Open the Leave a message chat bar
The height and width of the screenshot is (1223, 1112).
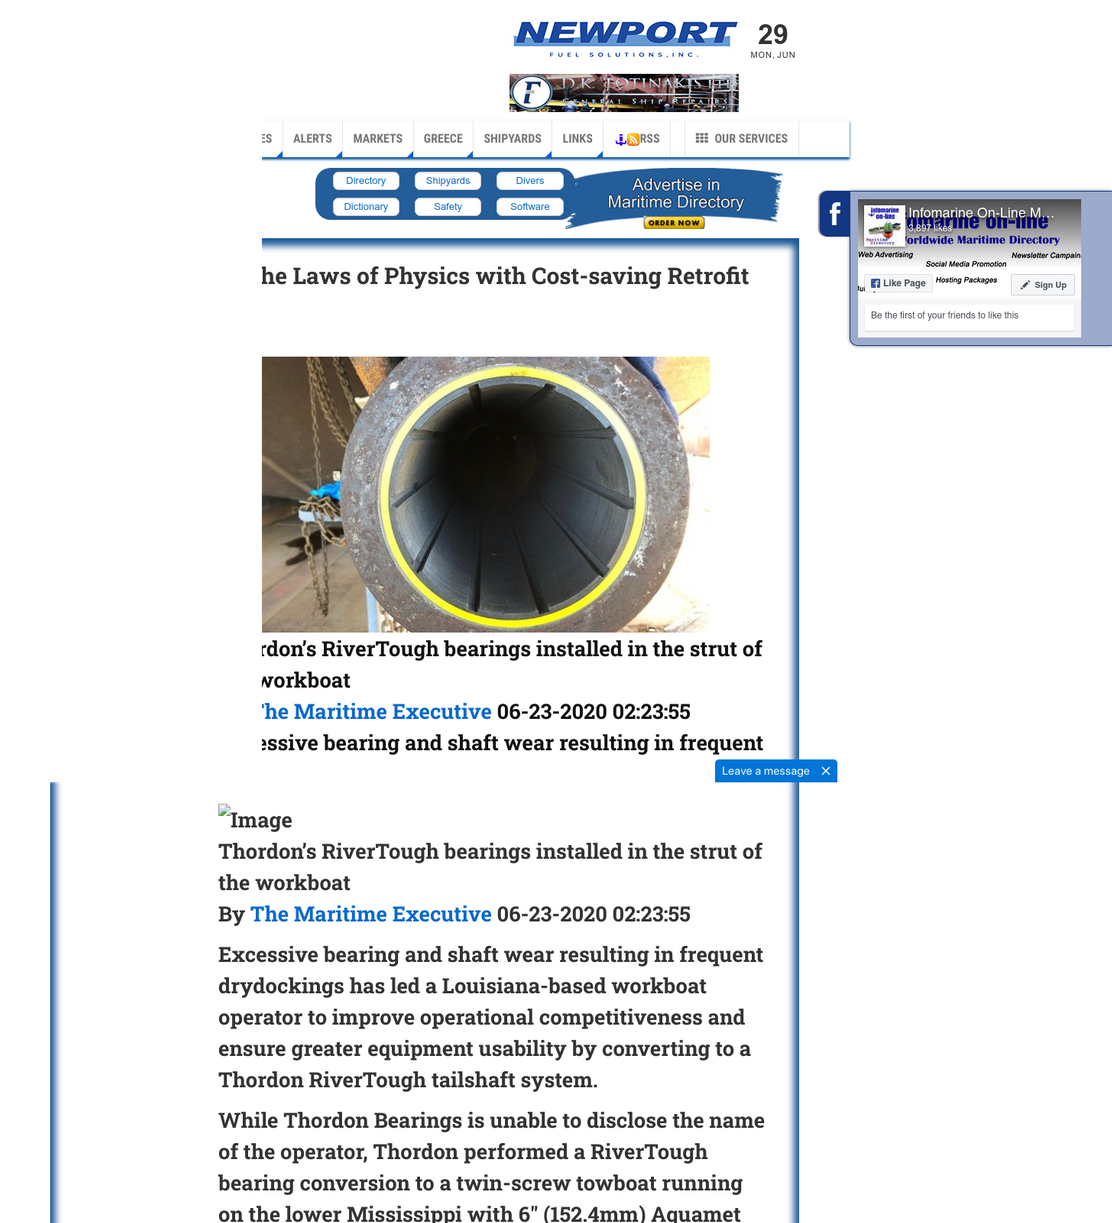(766, 771)
